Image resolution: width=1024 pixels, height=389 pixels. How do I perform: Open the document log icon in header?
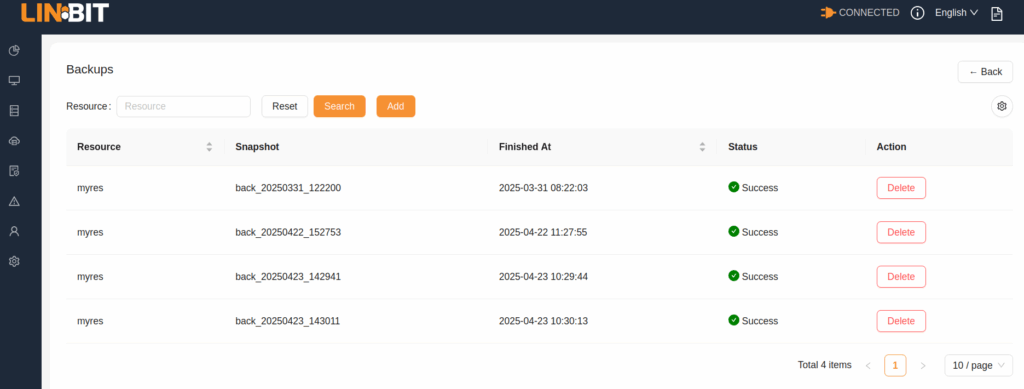pyautogui.click(x=997, y=14)
